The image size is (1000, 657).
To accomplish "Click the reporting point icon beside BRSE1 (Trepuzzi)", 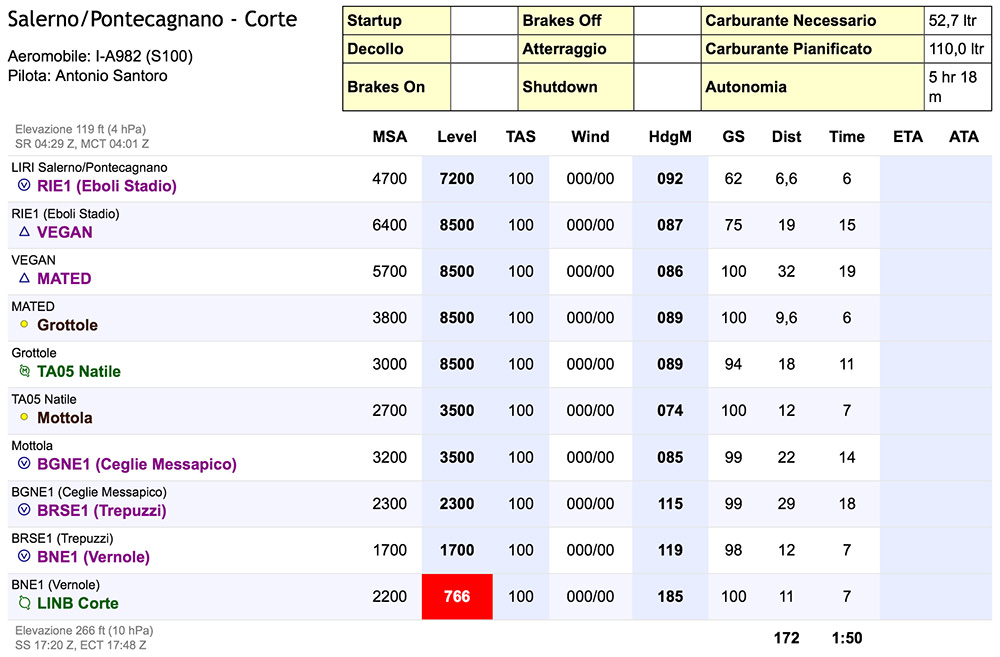I will (24, 510).
